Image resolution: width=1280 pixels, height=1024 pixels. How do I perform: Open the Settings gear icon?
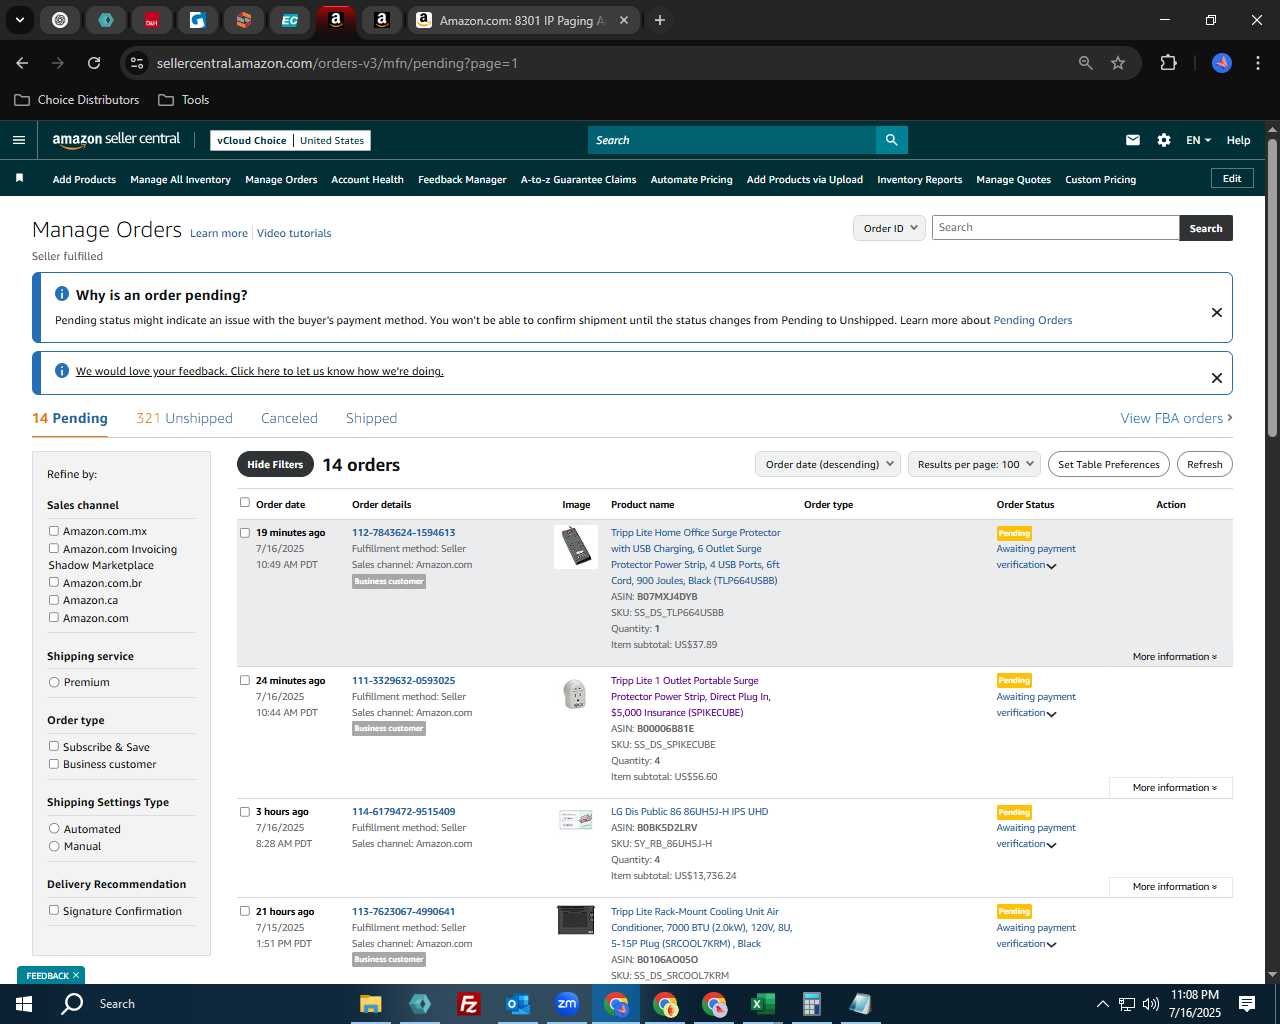[x=1164, y=140]
